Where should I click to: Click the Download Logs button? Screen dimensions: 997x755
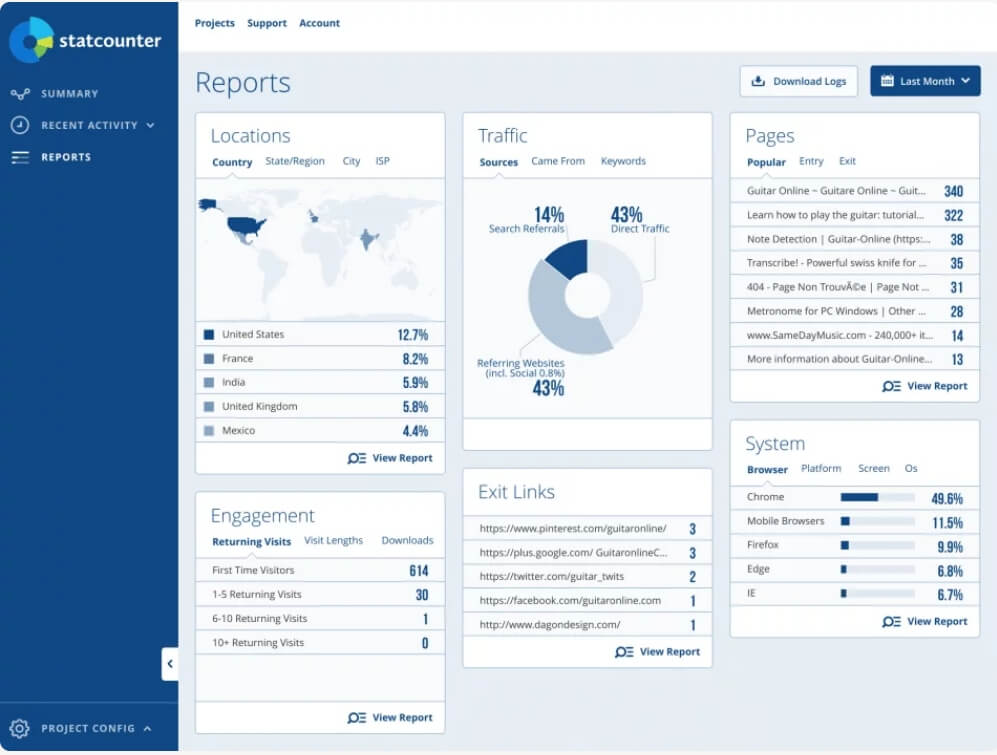[799, 81]
